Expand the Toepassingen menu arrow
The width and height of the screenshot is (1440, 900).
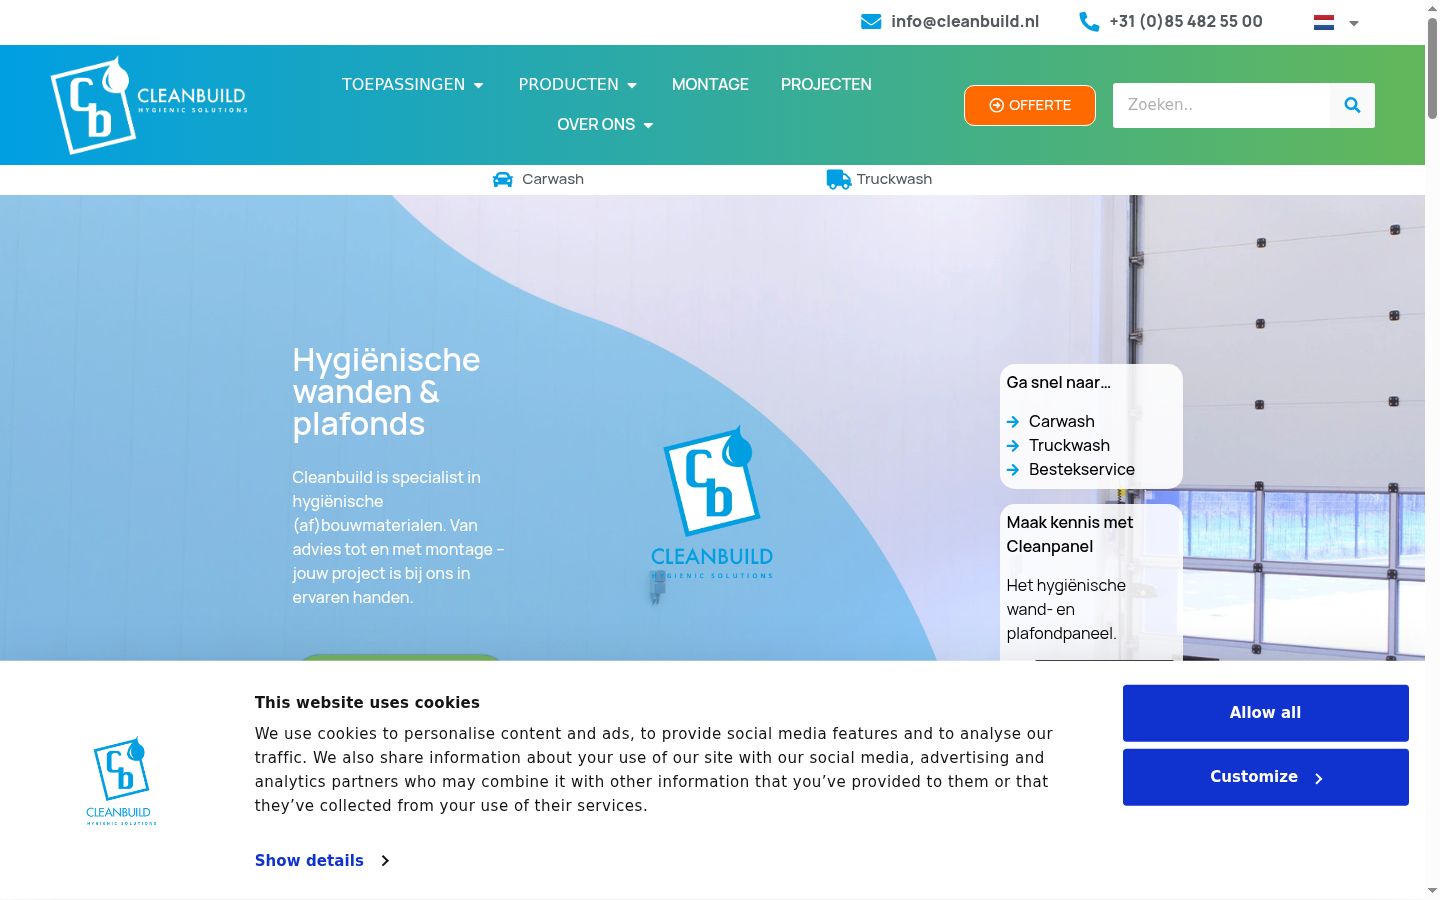[478, 85]
